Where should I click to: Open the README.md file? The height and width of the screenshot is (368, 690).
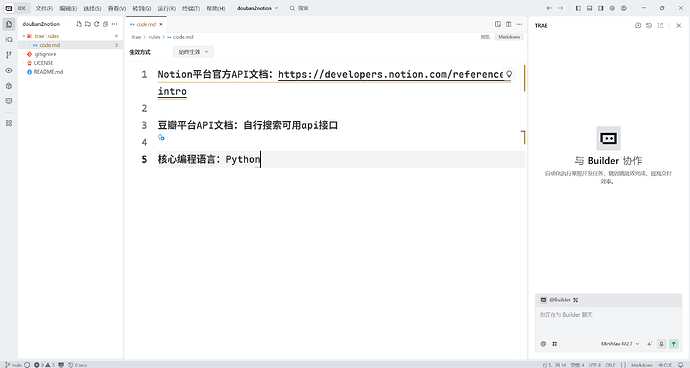[48, 72]
